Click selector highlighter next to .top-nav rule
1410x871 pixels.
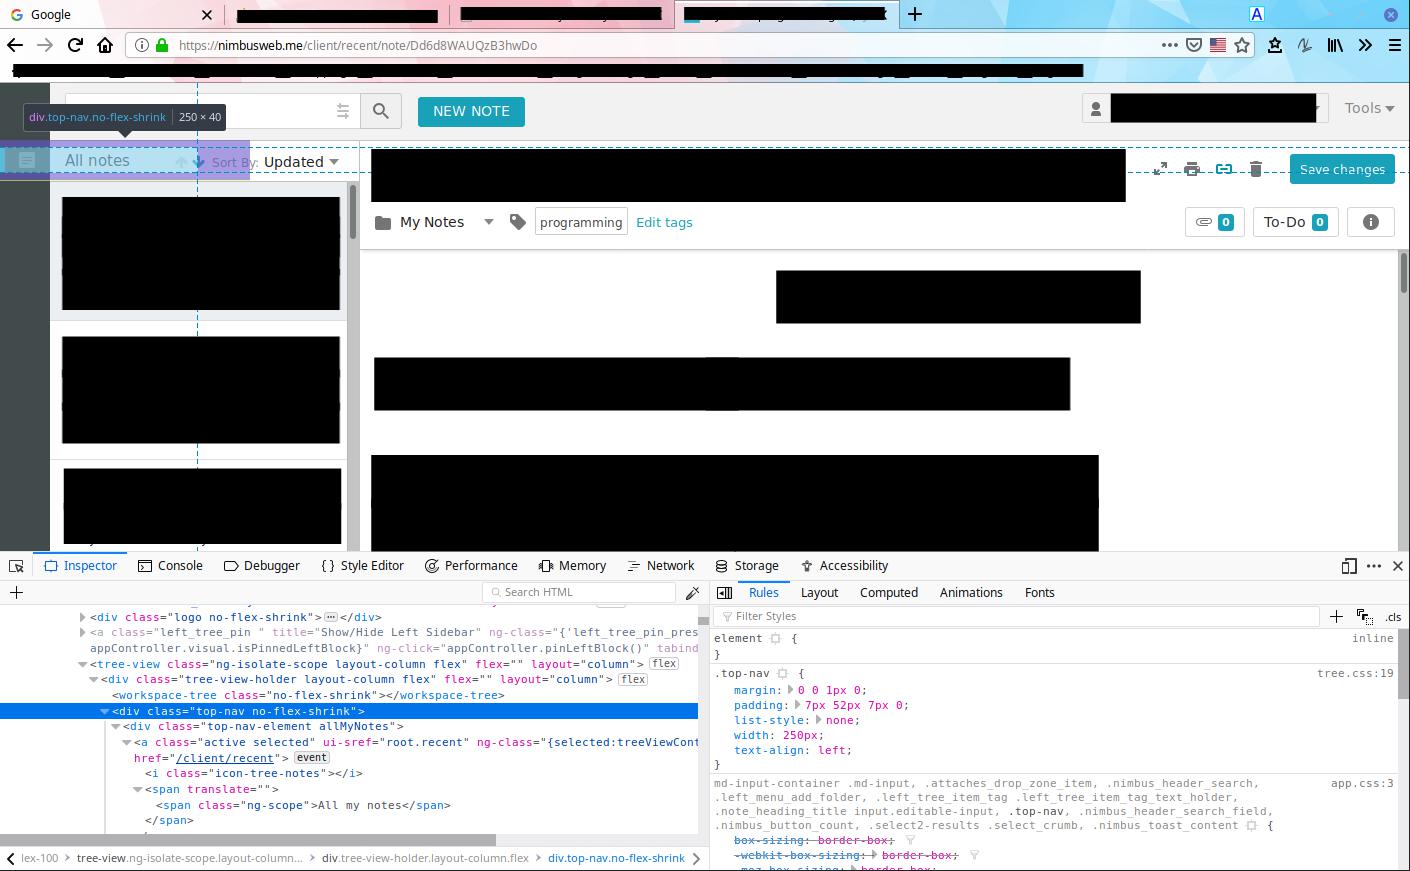pos(783,674)
